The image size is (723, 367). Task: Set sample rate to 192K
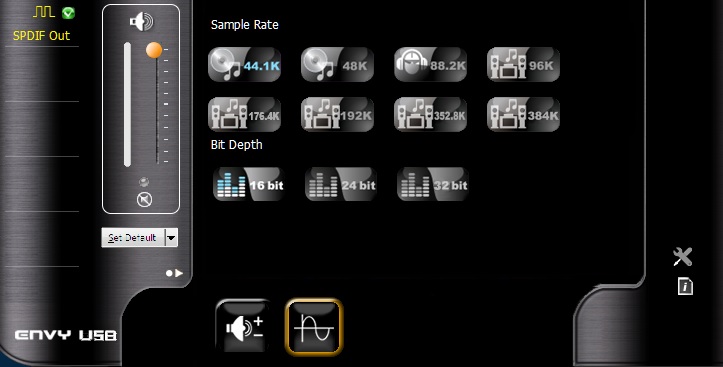click(338, 114)
